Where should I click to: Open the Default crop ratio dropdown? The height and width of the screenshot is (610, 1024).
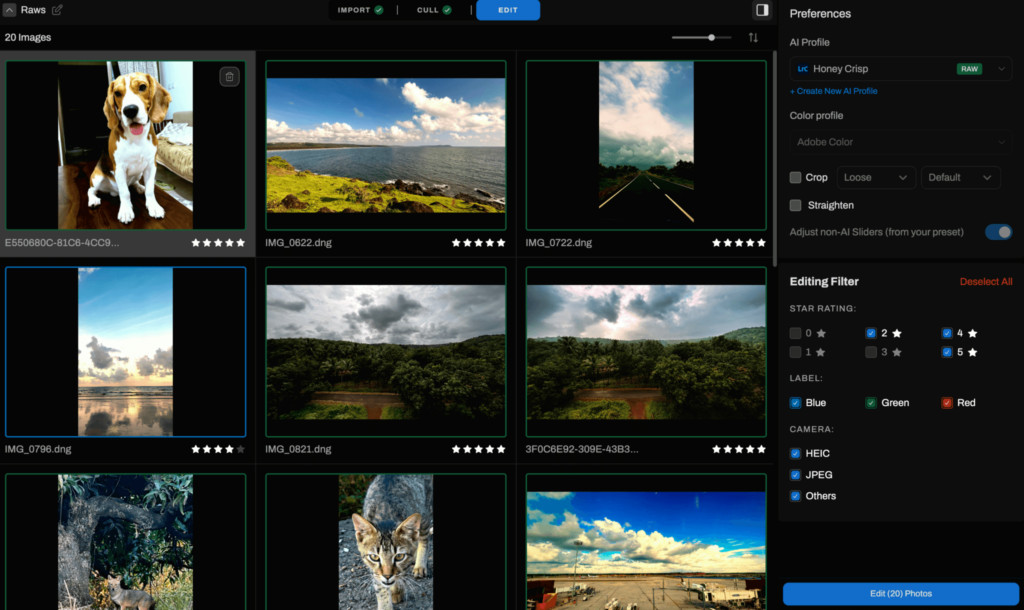pyautogui.click(x=960, y=178)
